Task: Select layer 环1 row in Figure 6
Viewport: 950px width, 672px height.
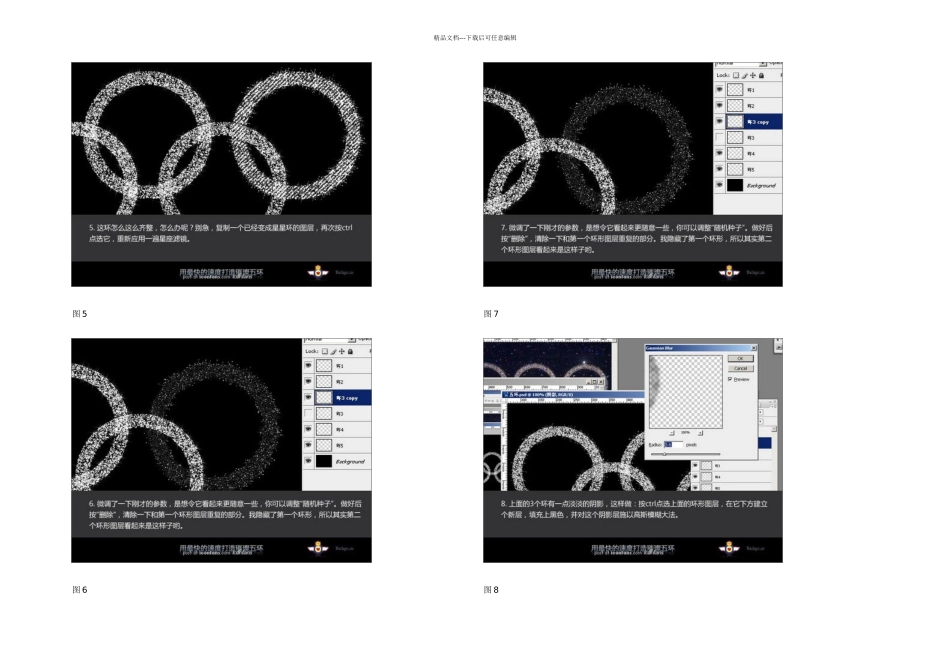Action: [x=337, y=366]
